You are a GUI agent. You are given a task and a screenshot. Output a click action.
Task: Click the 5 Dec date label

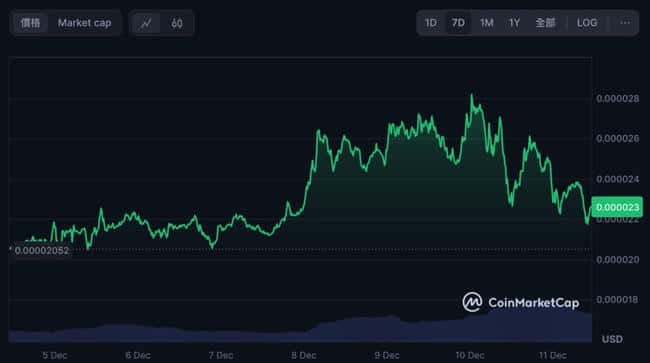click(55, 355)
